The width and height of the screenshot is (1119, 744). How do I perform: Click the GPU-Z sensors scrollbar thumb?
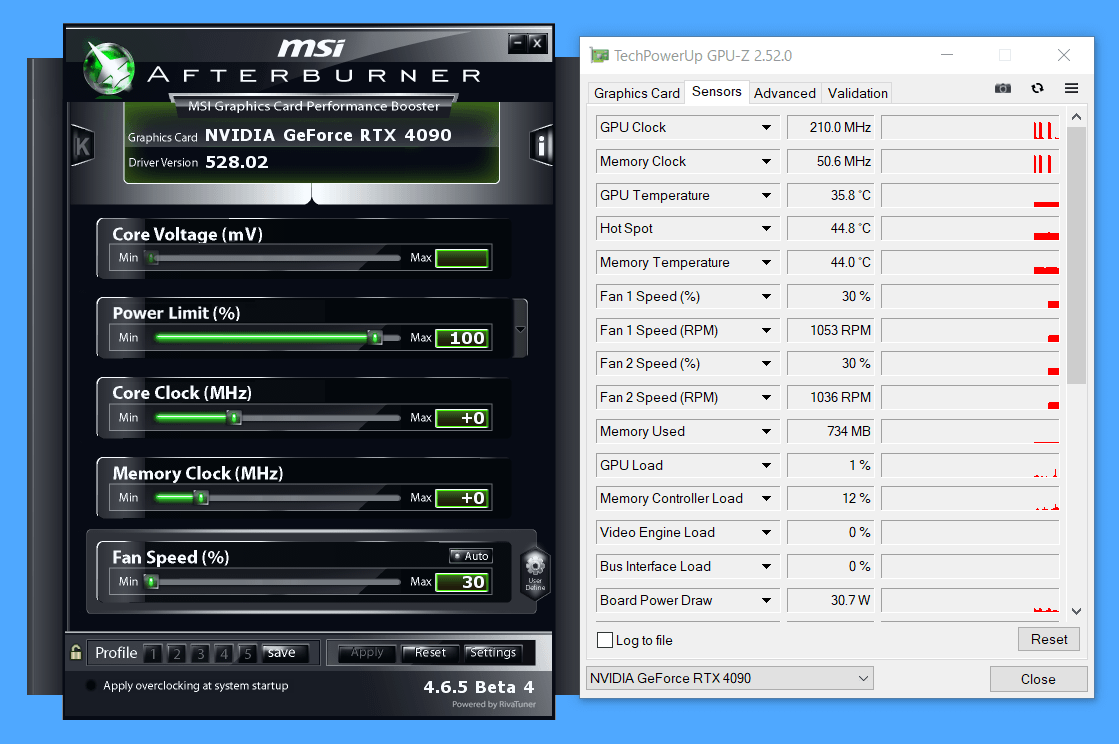click(1076, 255)
